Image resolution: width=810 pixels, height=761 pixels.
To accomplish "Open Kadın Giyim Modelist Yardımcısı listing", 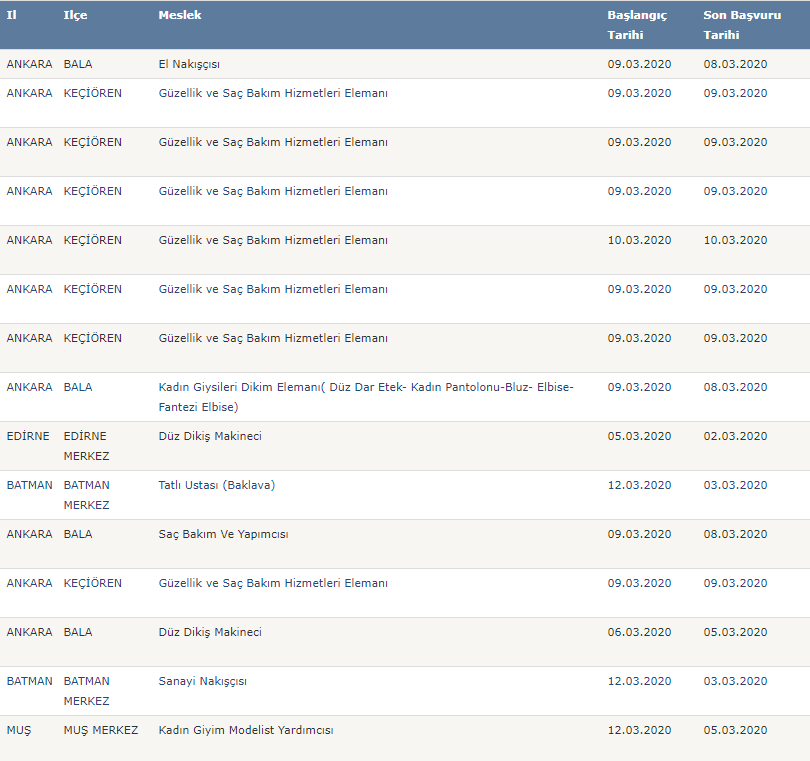I will [x=245, y=730].
